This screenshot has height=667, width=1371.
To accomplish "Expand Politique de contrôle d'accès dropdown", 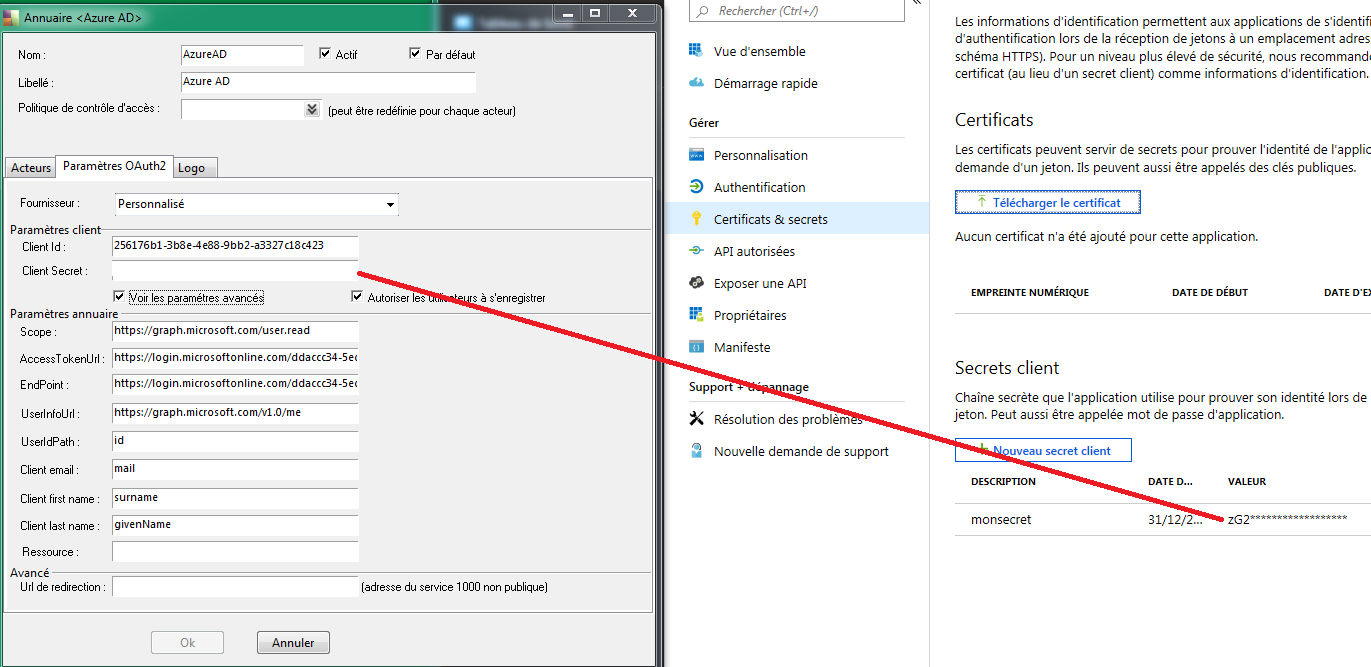I will click(x=312, y=110).
